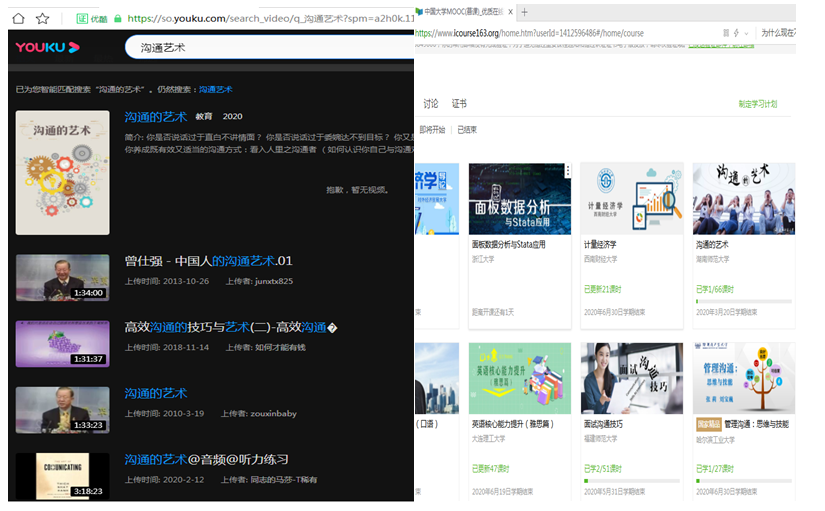825x511 pixels.
Task: Filter courses by 已结束
Action: (x=467, y=130)
